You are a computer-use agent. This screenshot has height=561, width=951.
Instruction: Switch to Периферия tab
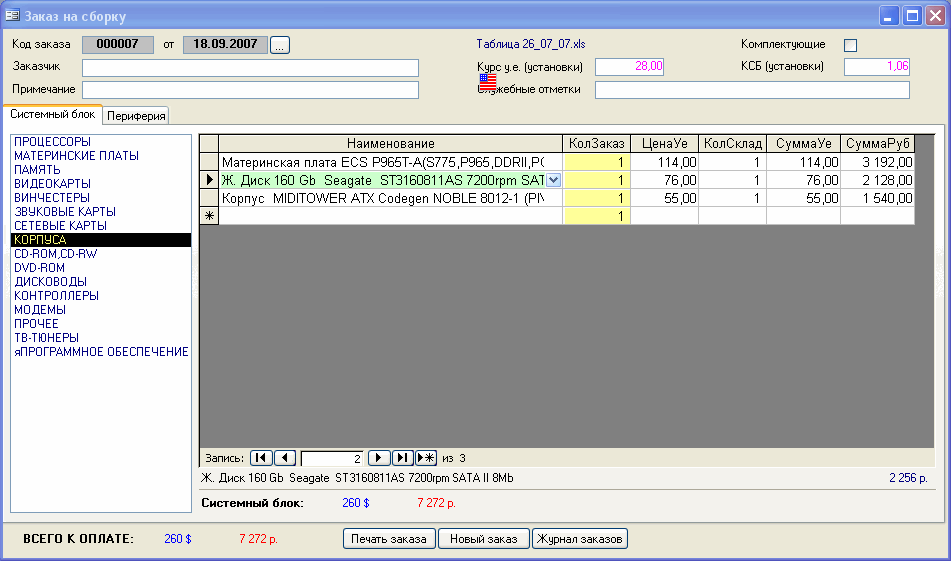point(136,116)
